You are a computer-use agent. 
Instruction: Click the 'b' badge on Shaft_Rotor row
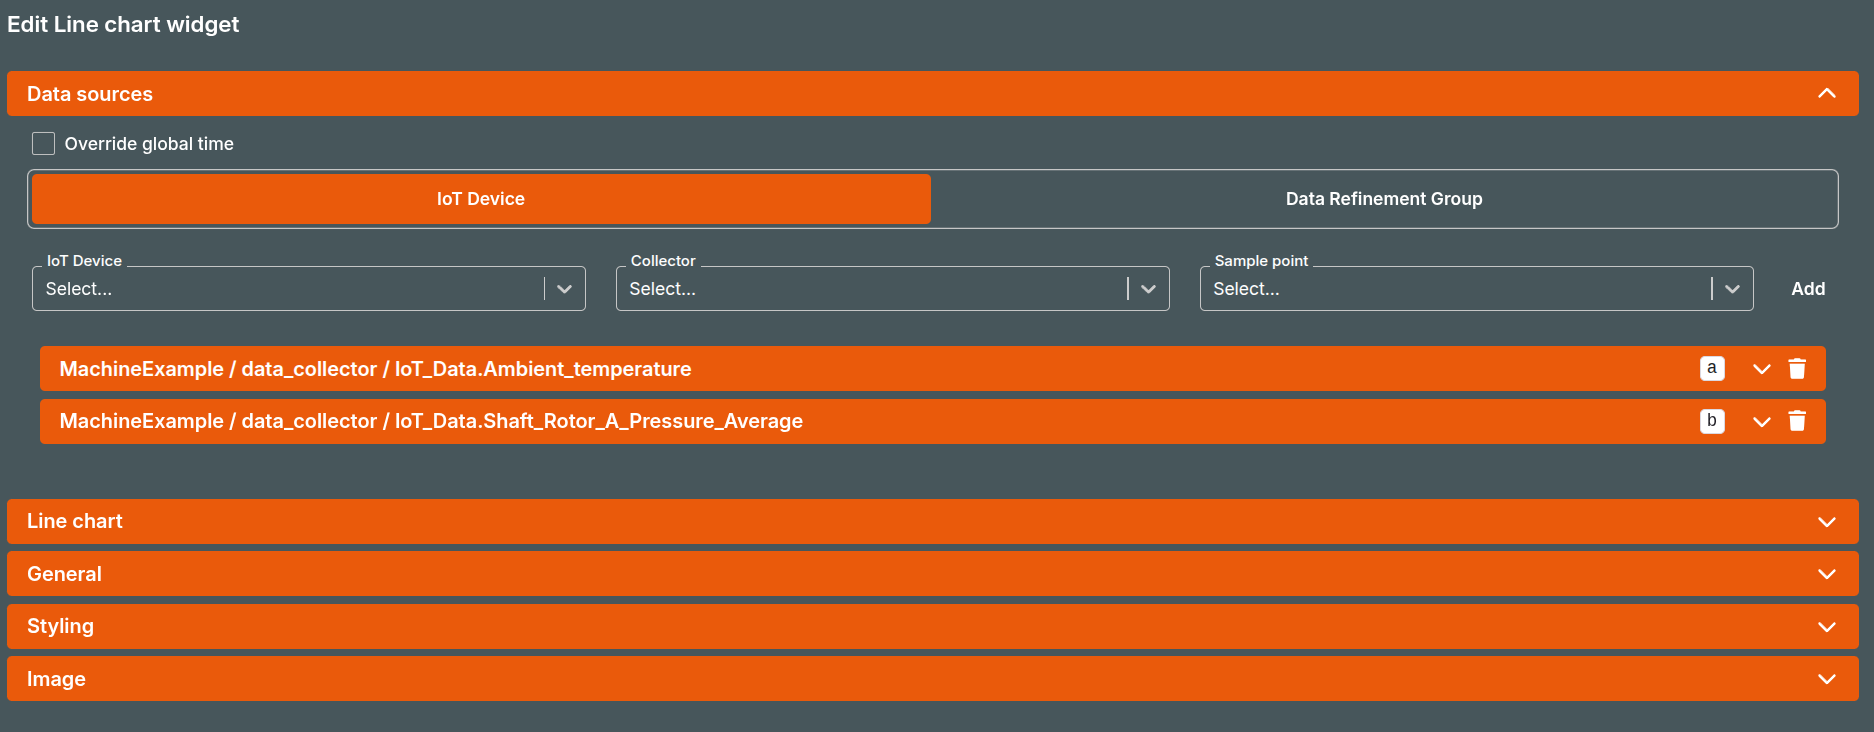pos(1712,421)
